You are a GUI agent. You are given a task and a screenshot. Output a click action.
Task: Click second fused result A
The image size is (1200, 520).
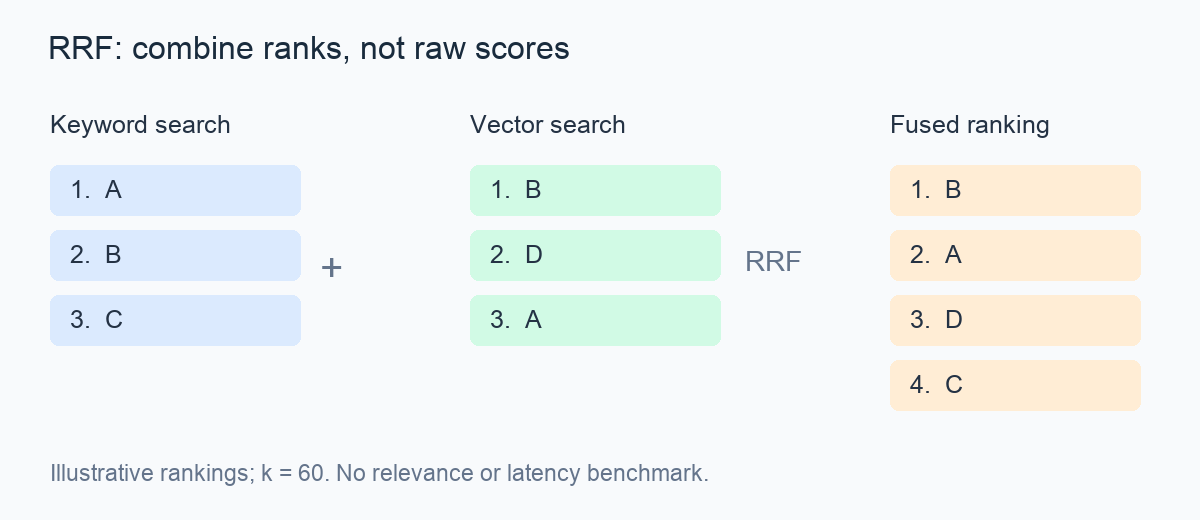(x=1015, y=255)
